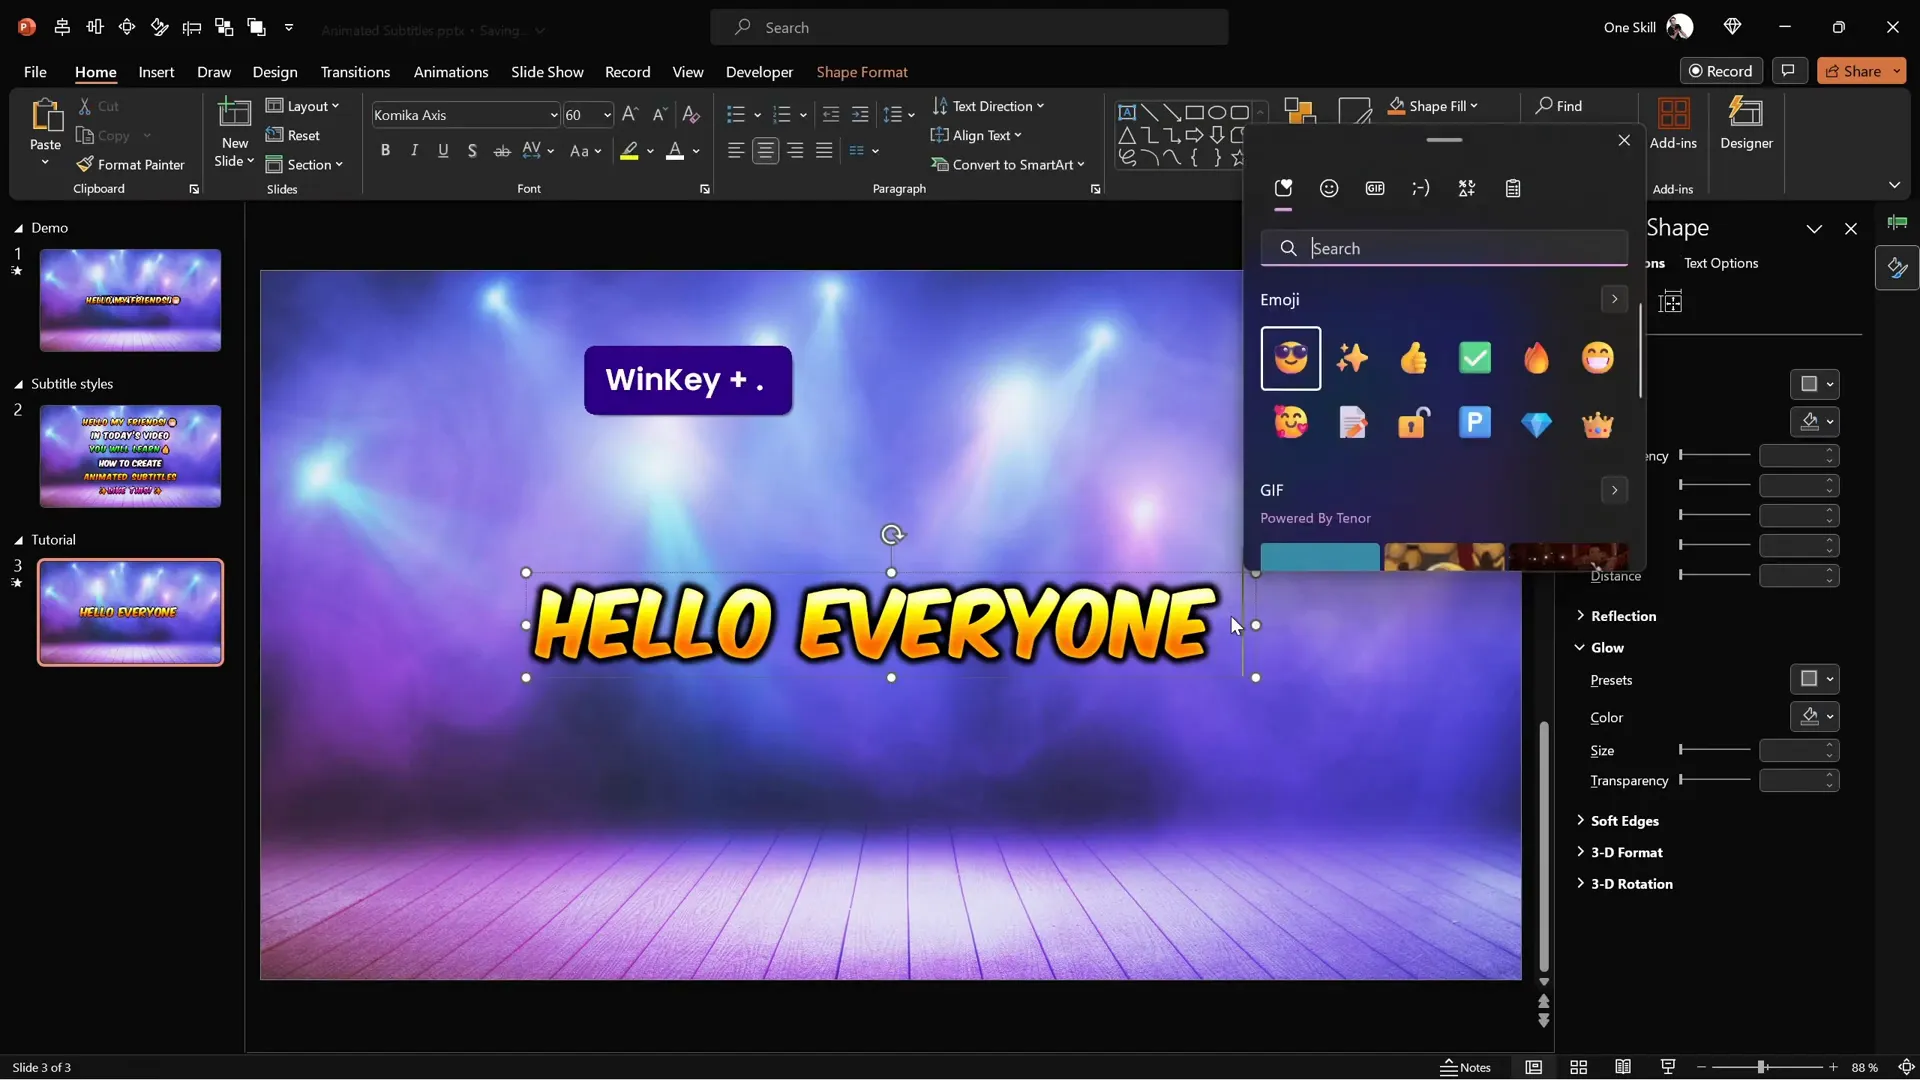Select center alignment button
This screenshot has height=1080, width=1920.
click(x=766, y=151)
